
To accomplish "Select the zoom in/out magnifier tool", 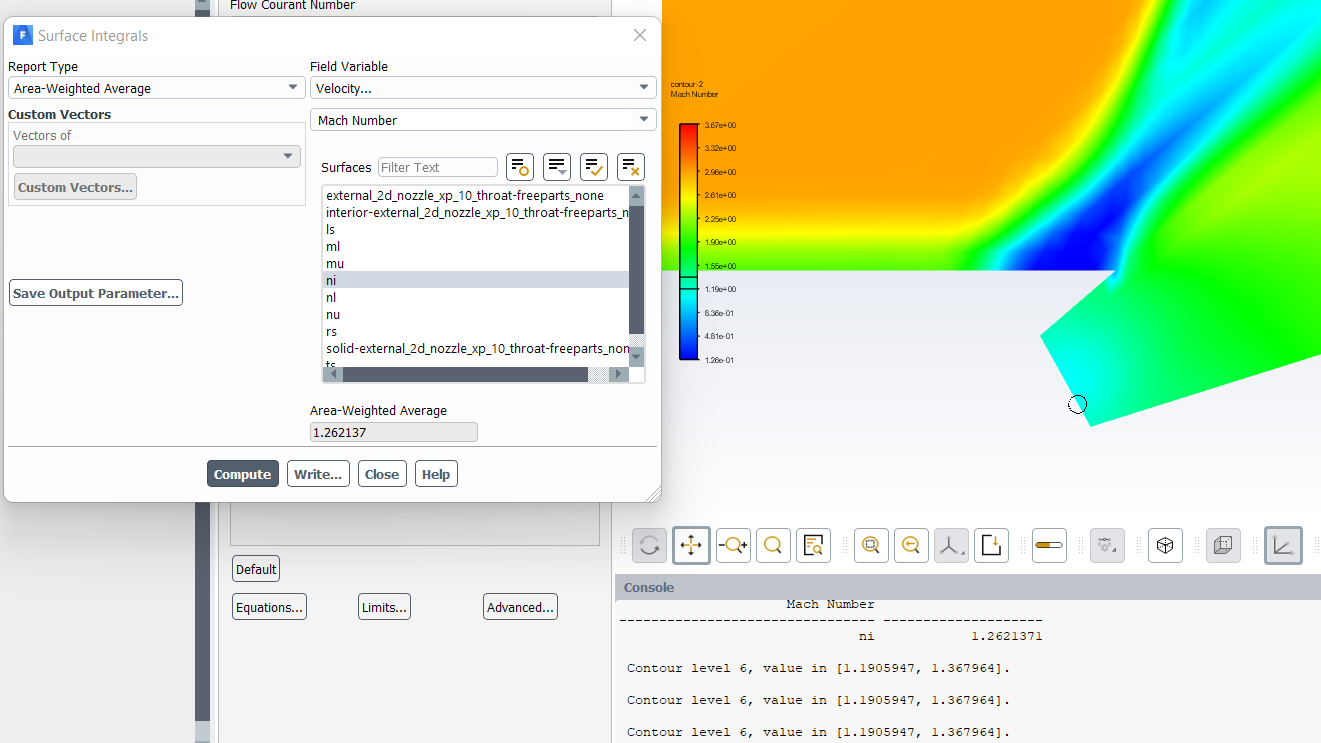I will click(x=733, y=545).
